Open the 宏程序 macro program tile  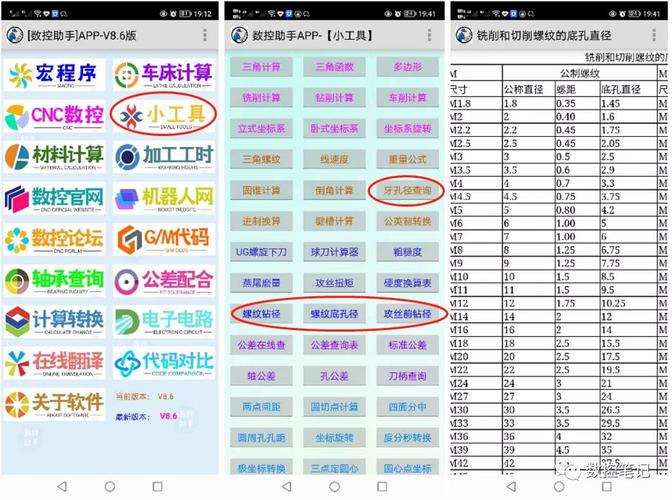54,75
